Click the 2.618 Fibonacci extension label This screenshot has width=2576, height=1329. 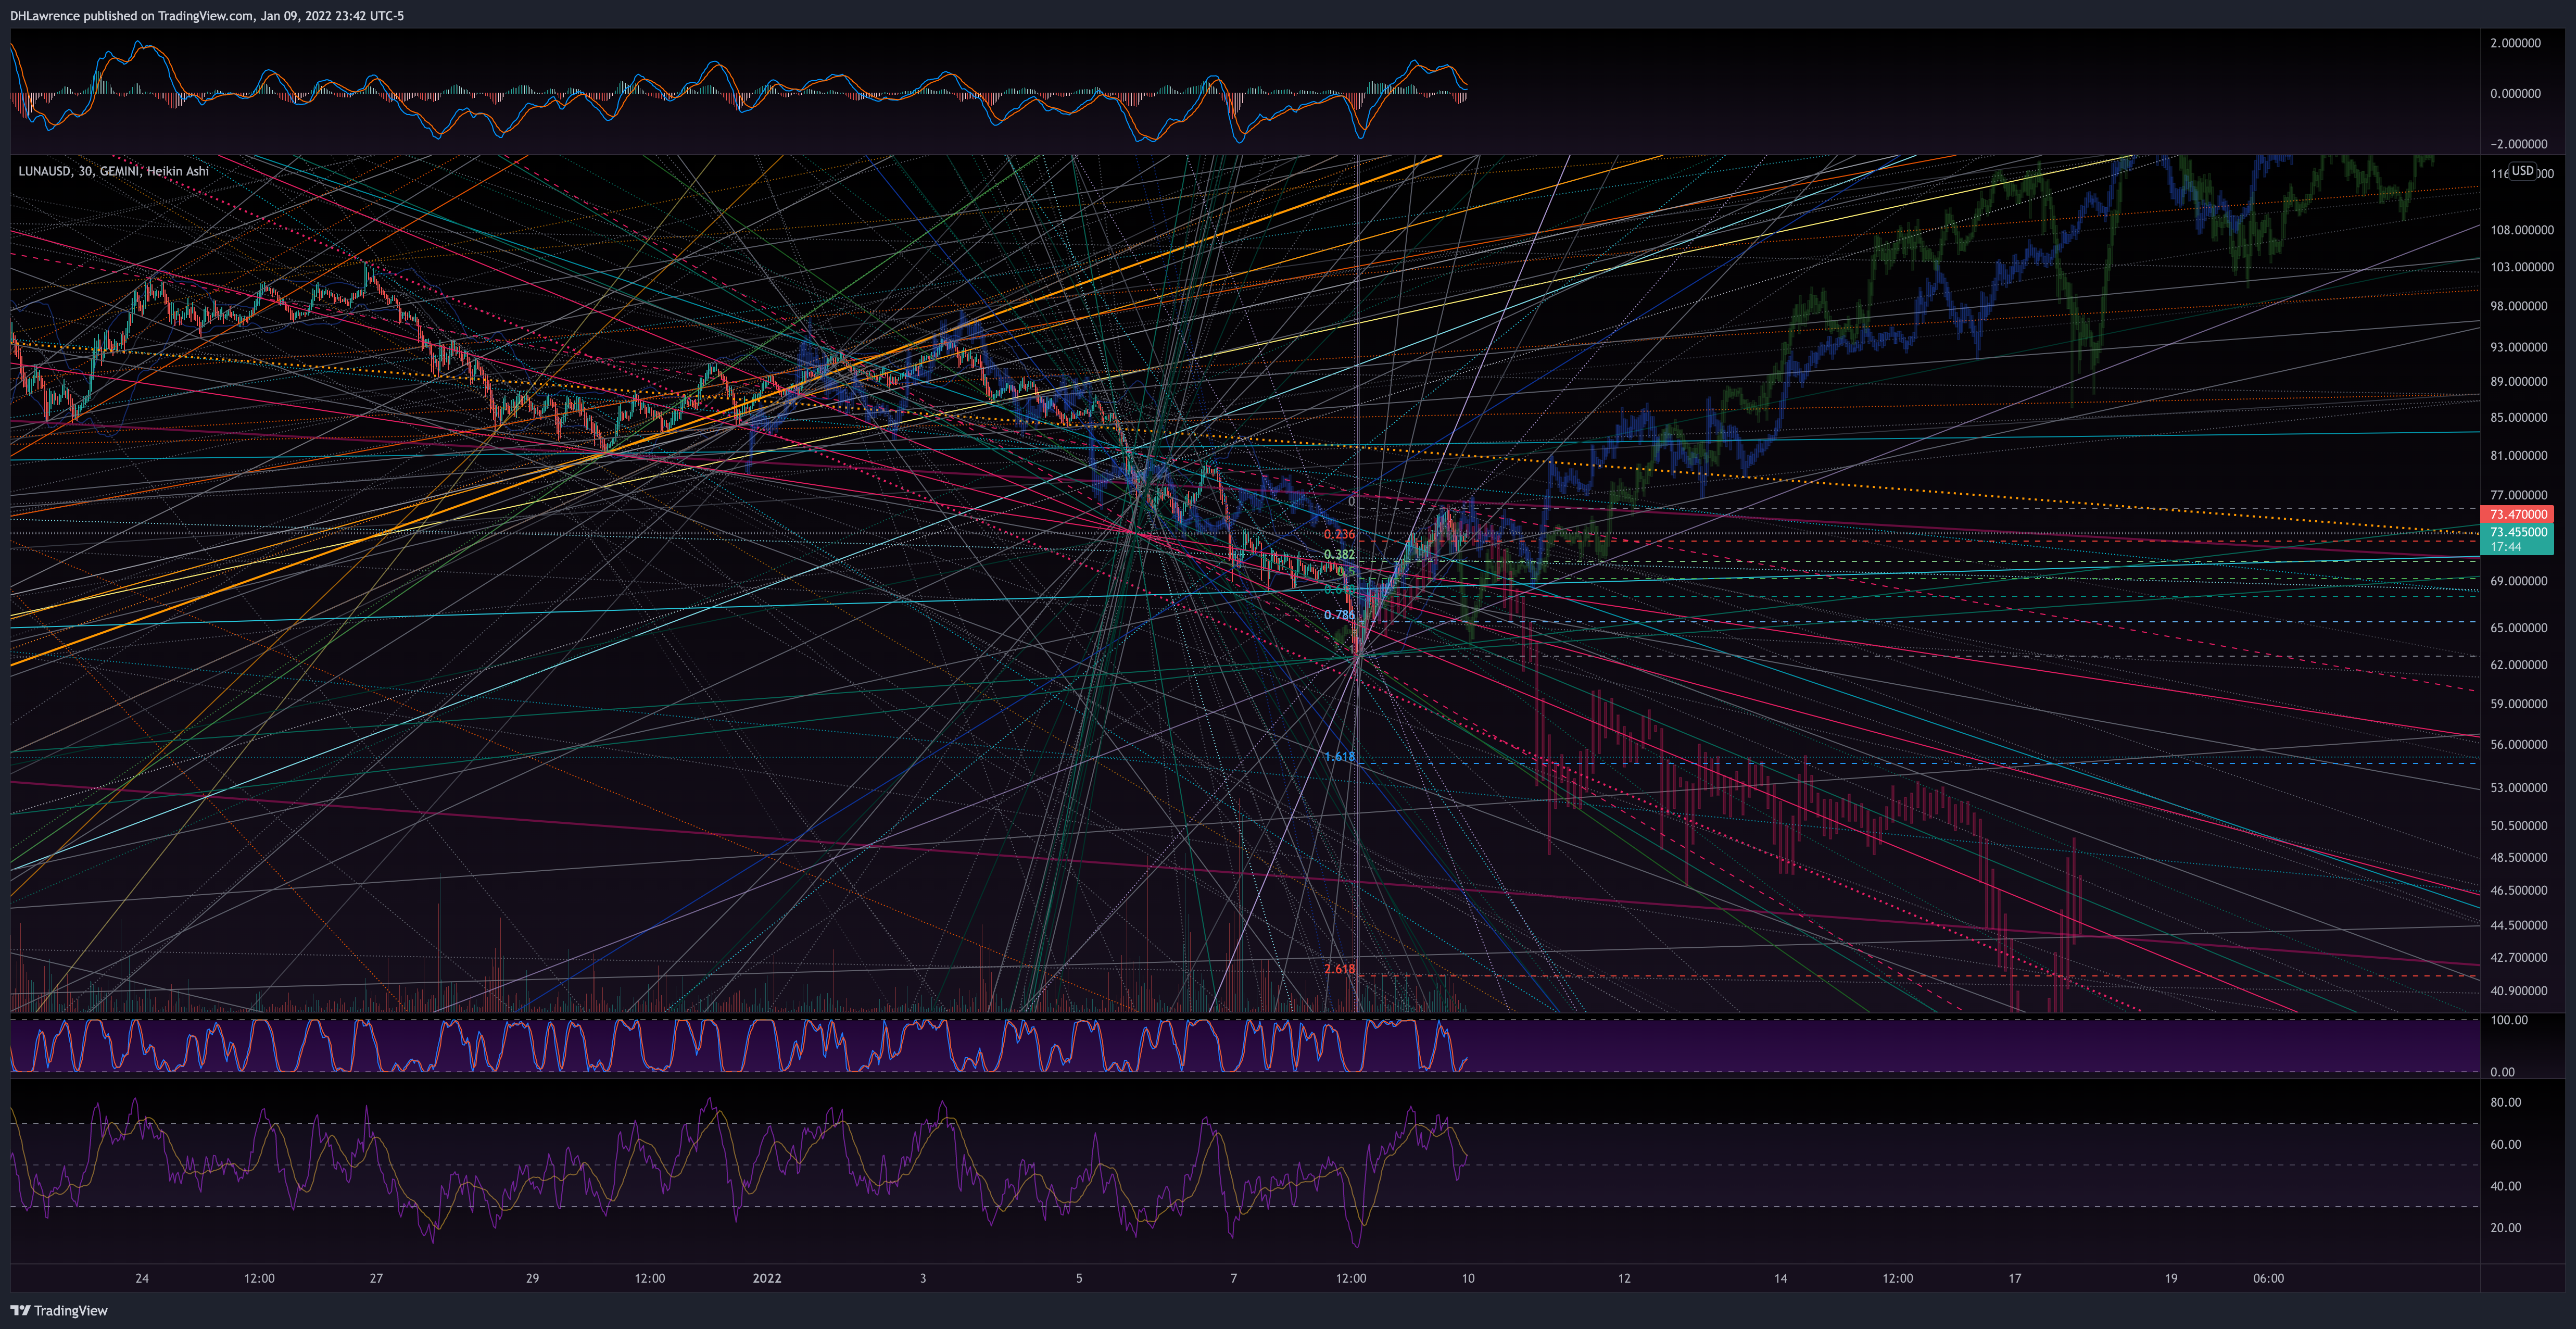coord(1339,969)
